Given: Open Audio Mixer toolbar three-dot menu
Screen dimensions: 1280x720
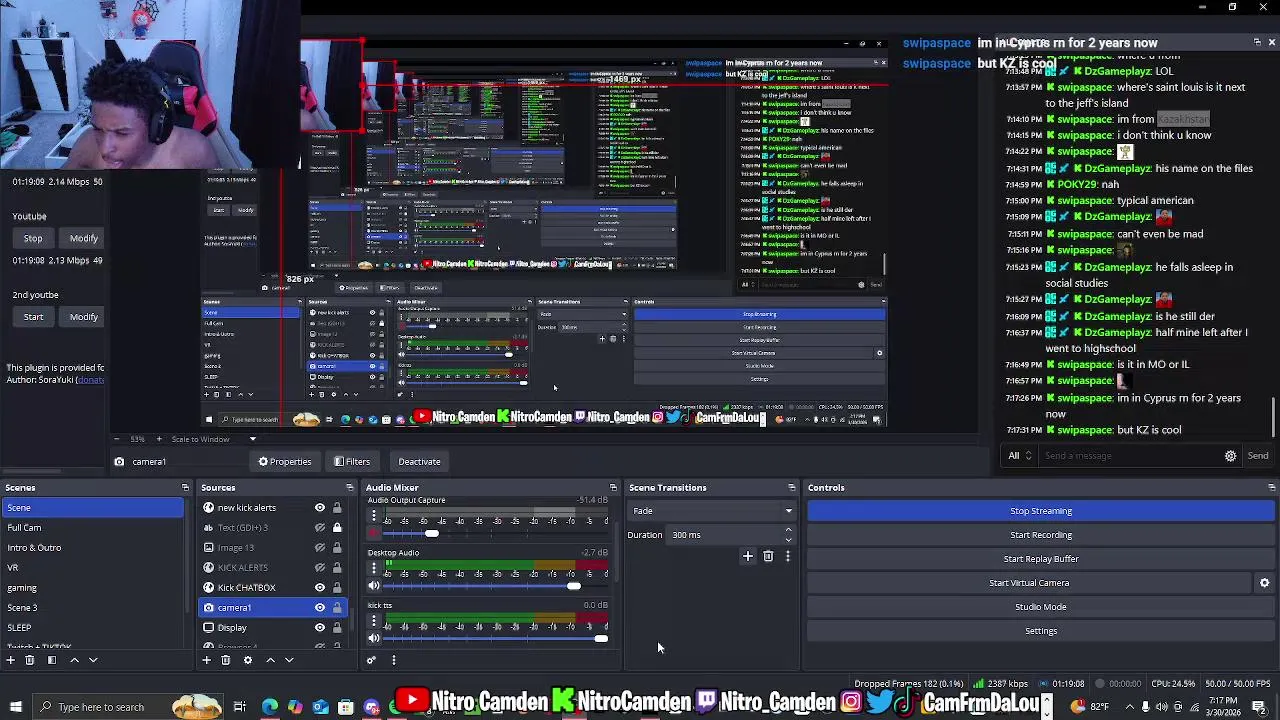Looking at the screenshot, I should [x=393, y=660].
